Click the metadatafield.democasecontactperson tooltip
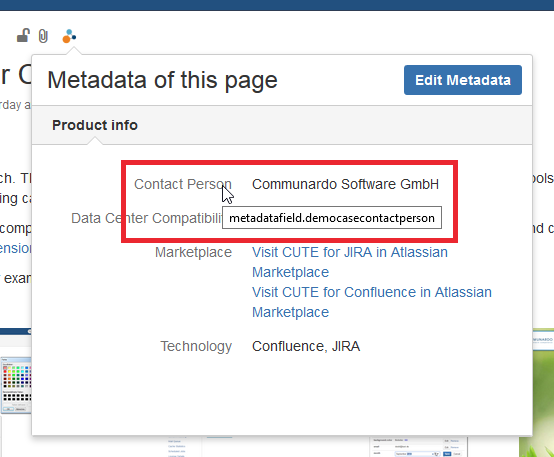 point(332,218)
